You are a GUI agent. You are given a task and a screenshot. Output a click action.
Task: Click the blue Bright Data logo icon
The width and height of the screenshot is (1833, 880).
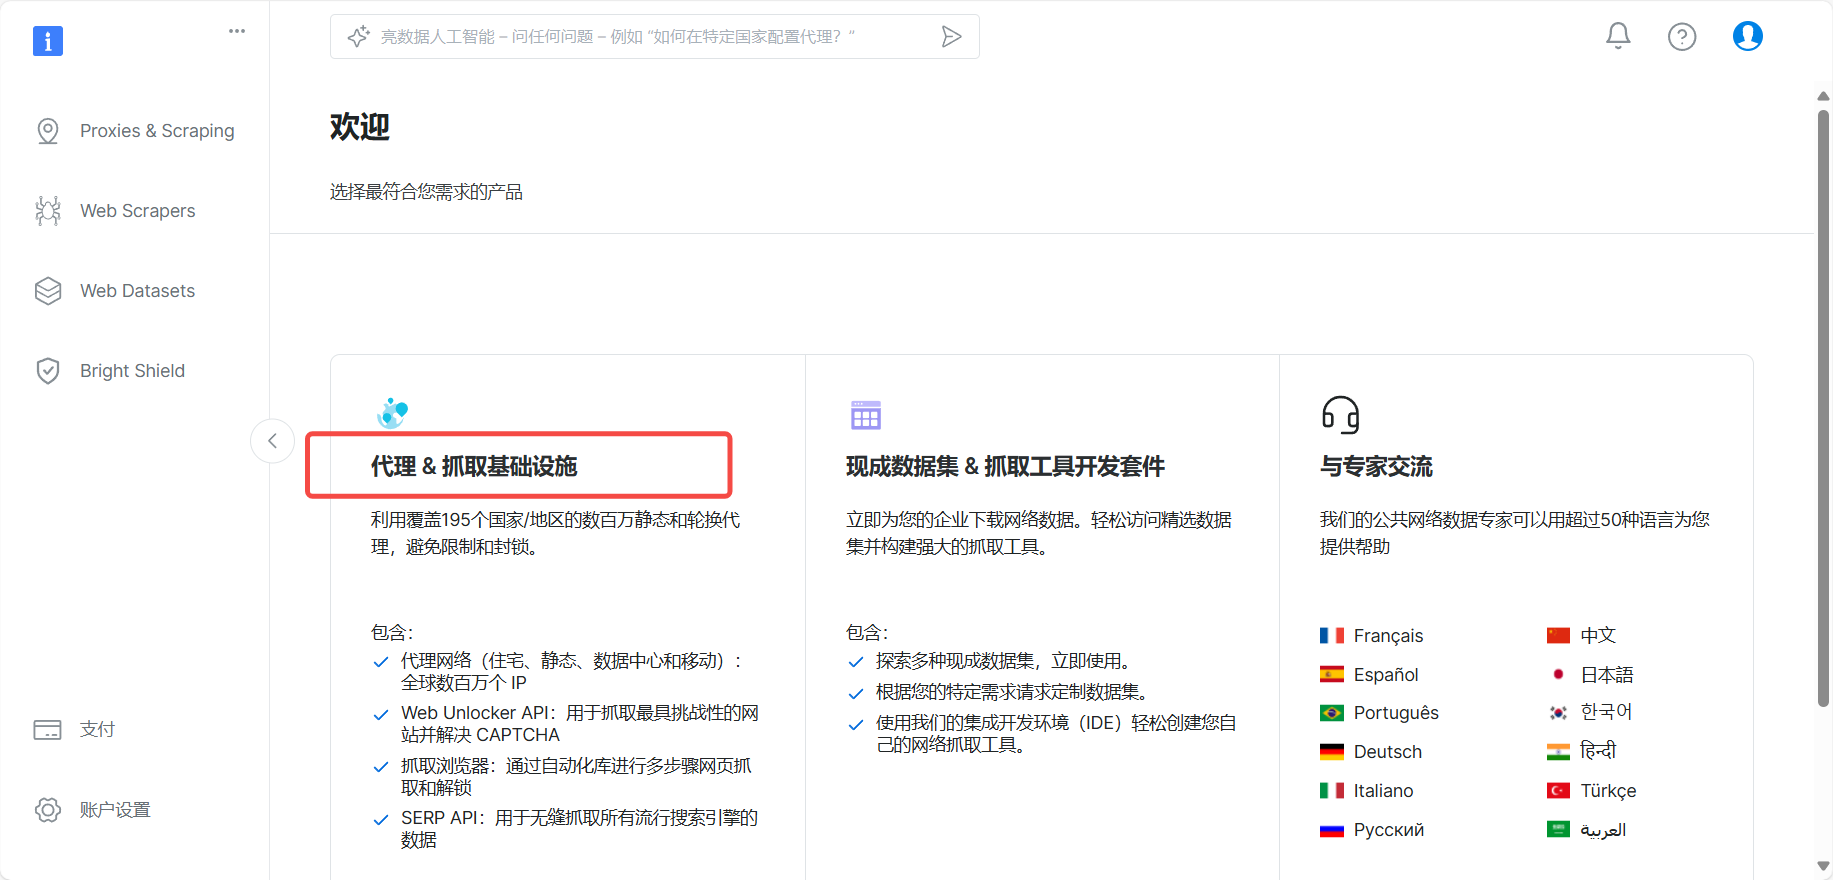[48, 41]
